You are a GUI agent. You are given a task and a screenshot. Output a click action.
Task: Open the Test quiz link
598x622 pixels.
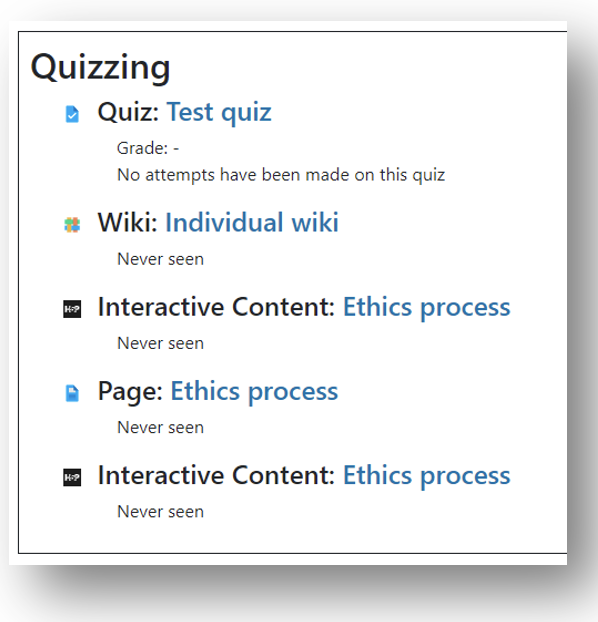219,112
